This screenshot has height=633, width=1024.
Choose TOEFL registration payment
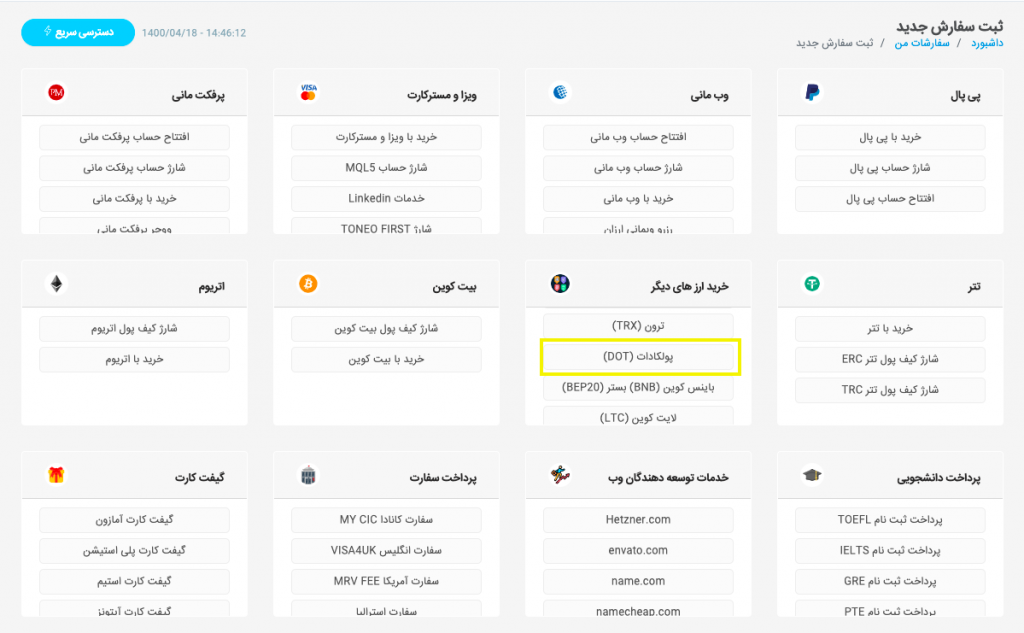[x=890, y=520]
